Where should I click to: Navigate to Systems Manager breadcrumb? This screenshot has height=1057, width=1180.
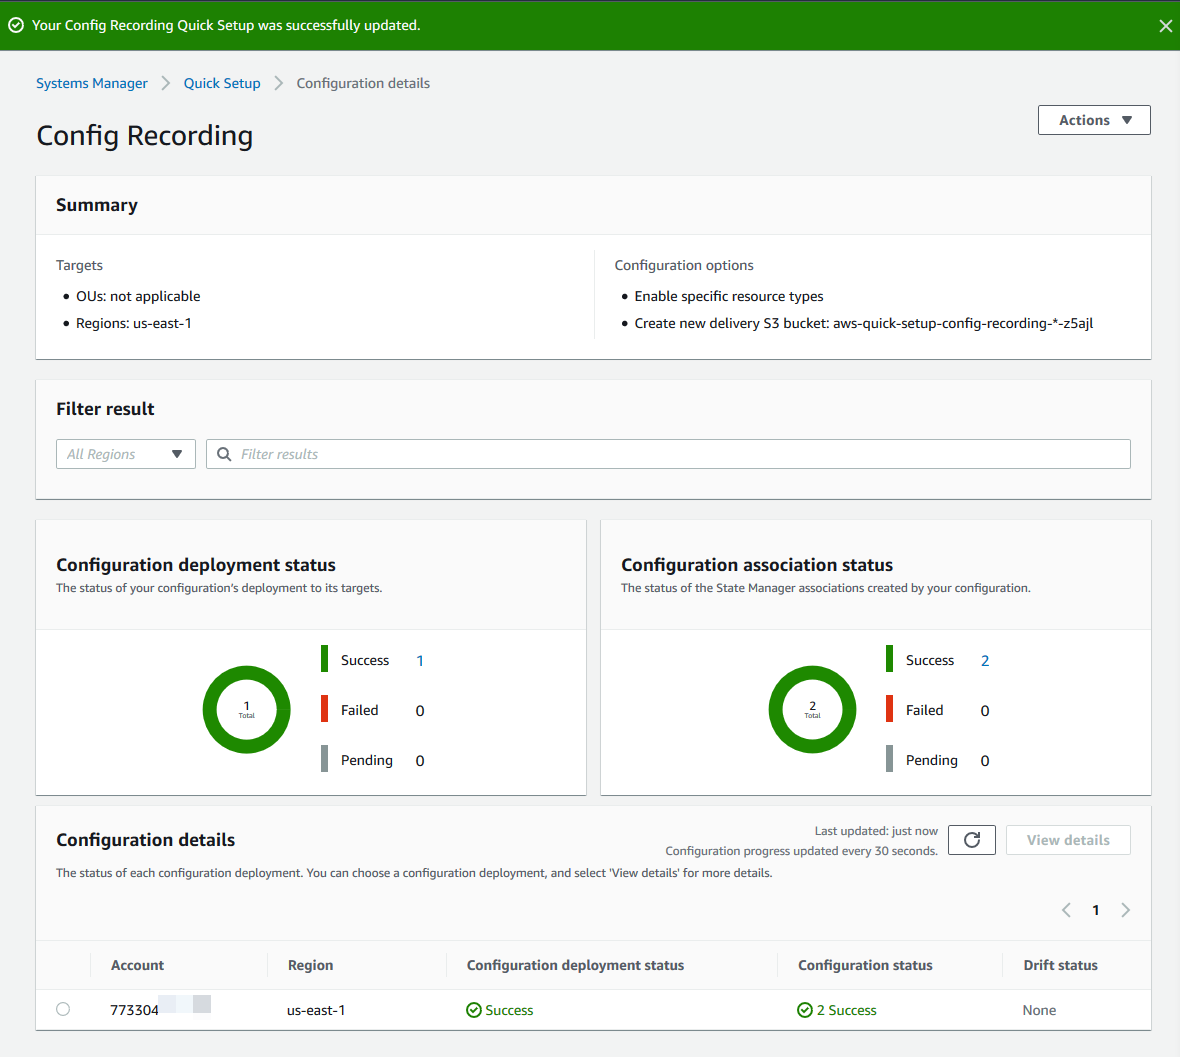92,84
